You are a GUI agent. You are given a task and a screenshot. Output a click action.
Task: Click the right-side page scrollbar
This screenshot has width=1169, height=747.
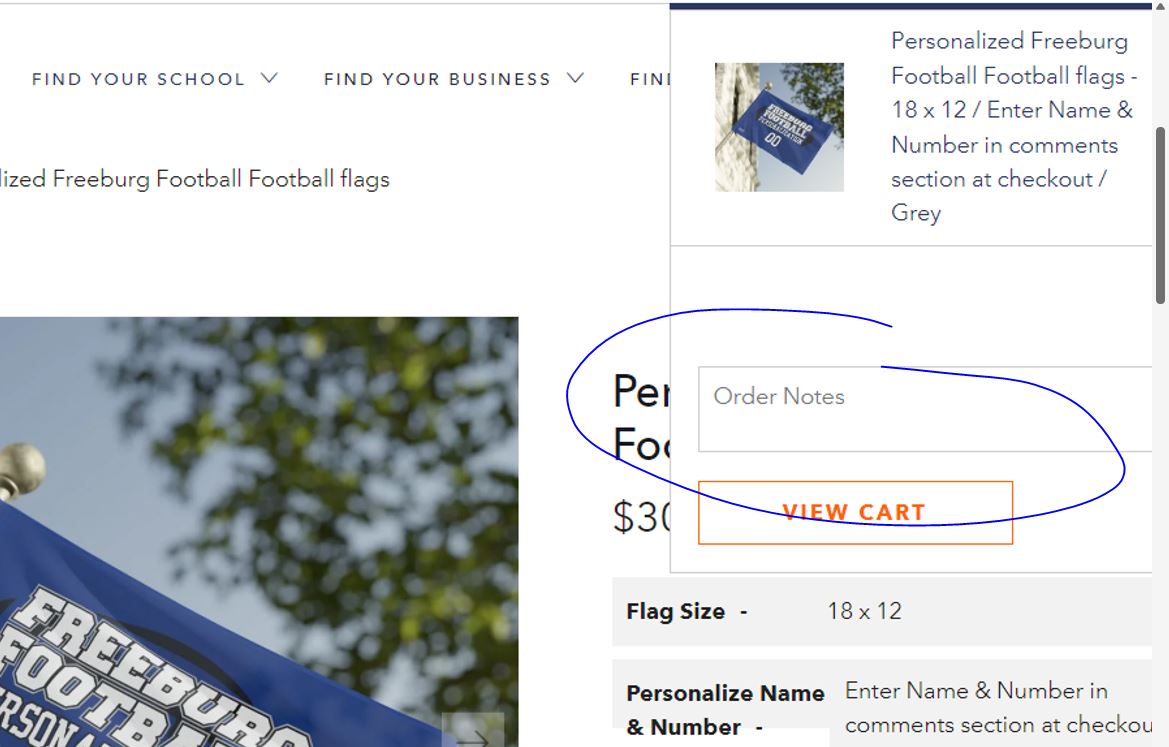(x=1162, y=210)
